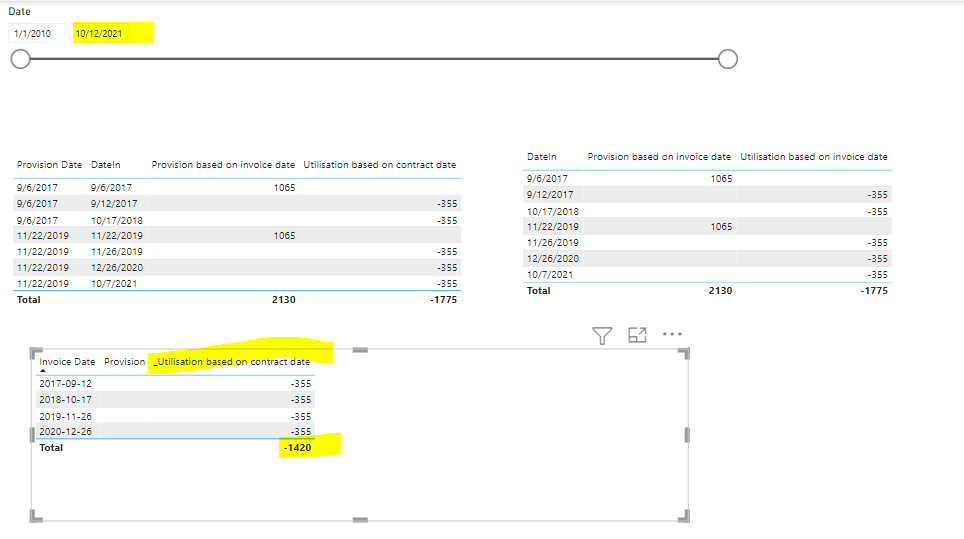Image resolution: width=964 pixels, height=539 pixels.
Task: Click -1775 total in left table
Action: [443, 299]
